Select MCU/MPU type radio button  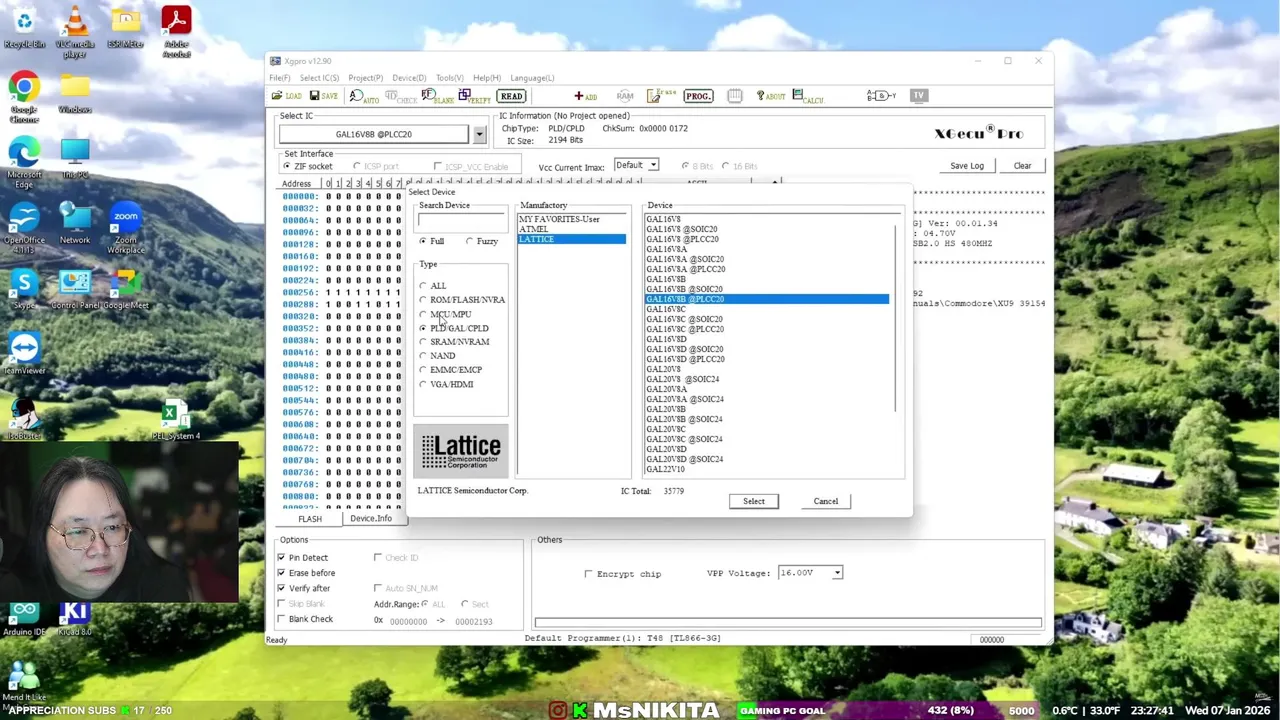tap(423, 315)
